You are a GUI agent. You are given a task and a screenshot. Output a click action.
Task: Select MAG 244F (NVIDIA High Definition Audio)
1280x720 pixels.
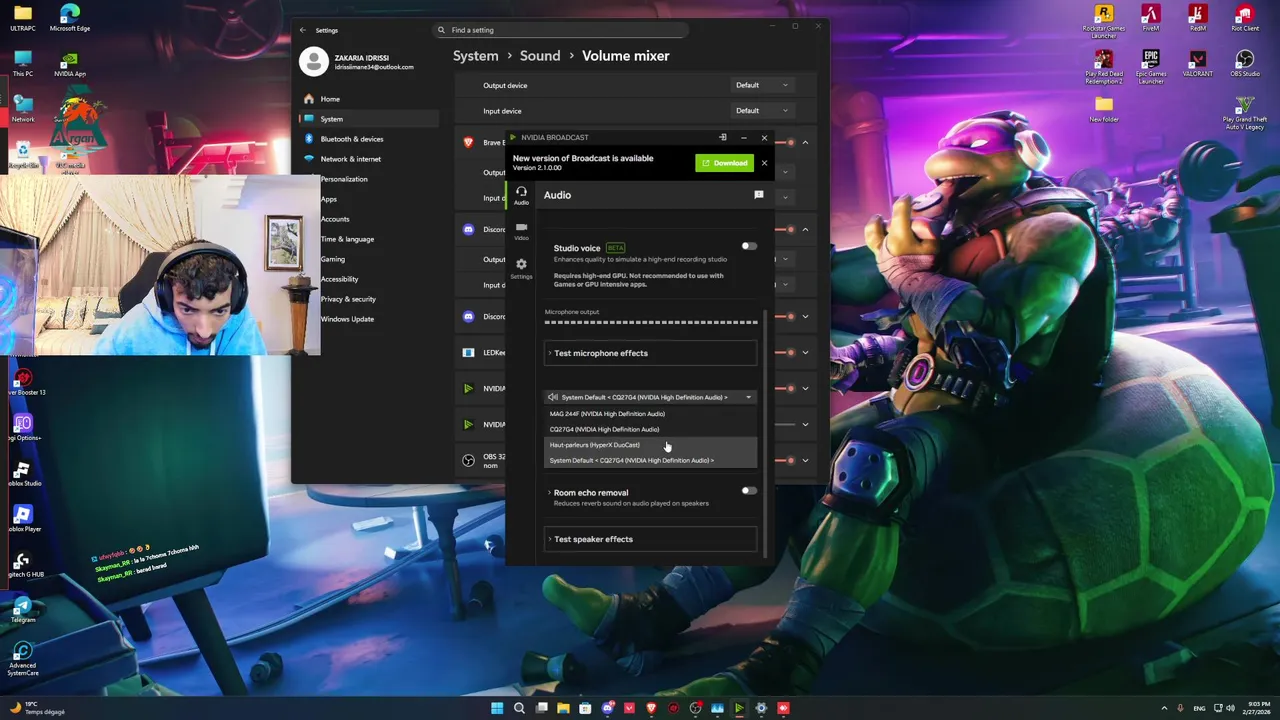point(651,414)
